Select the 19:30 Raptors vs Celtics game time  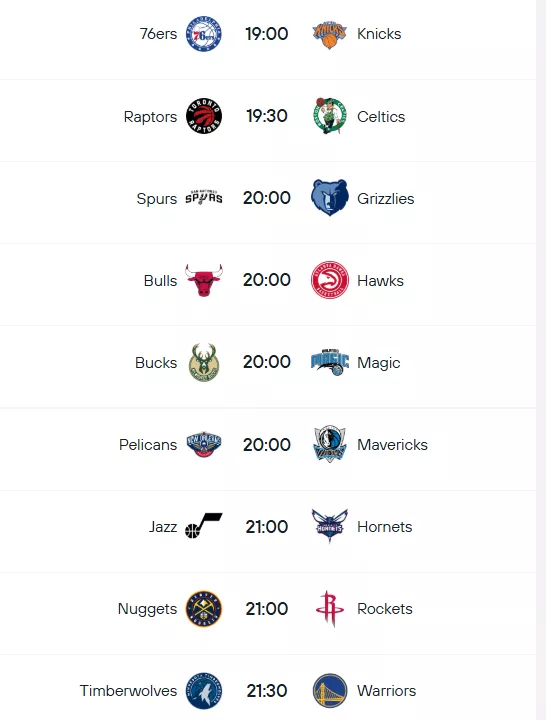267,116
